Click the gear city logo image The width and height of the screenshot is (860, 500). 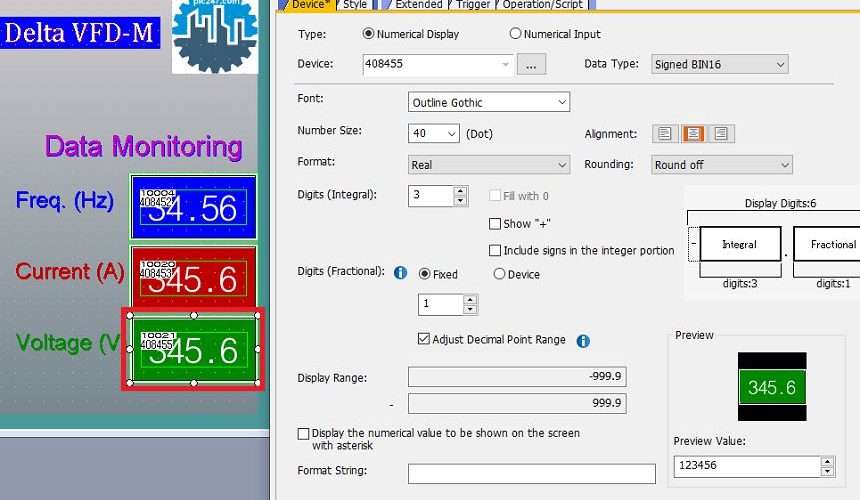coord(215,37)
